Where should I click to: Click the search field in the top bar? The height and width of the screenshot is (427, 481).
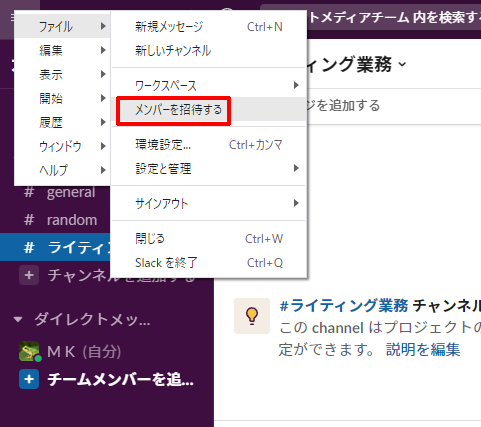tap(370, 17)
